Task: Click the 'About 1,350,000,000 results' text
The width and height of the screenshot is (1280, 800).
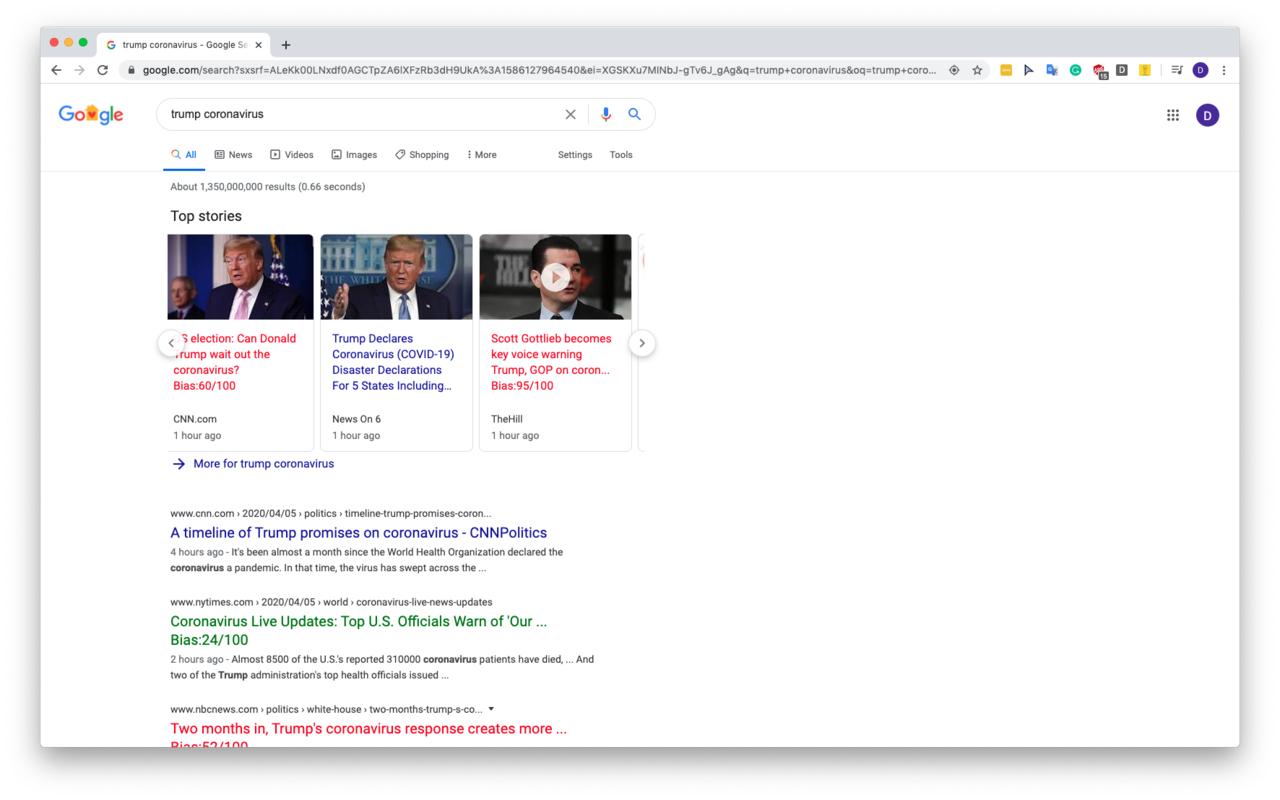Action: pyautogui.click(x=267, y=187)
